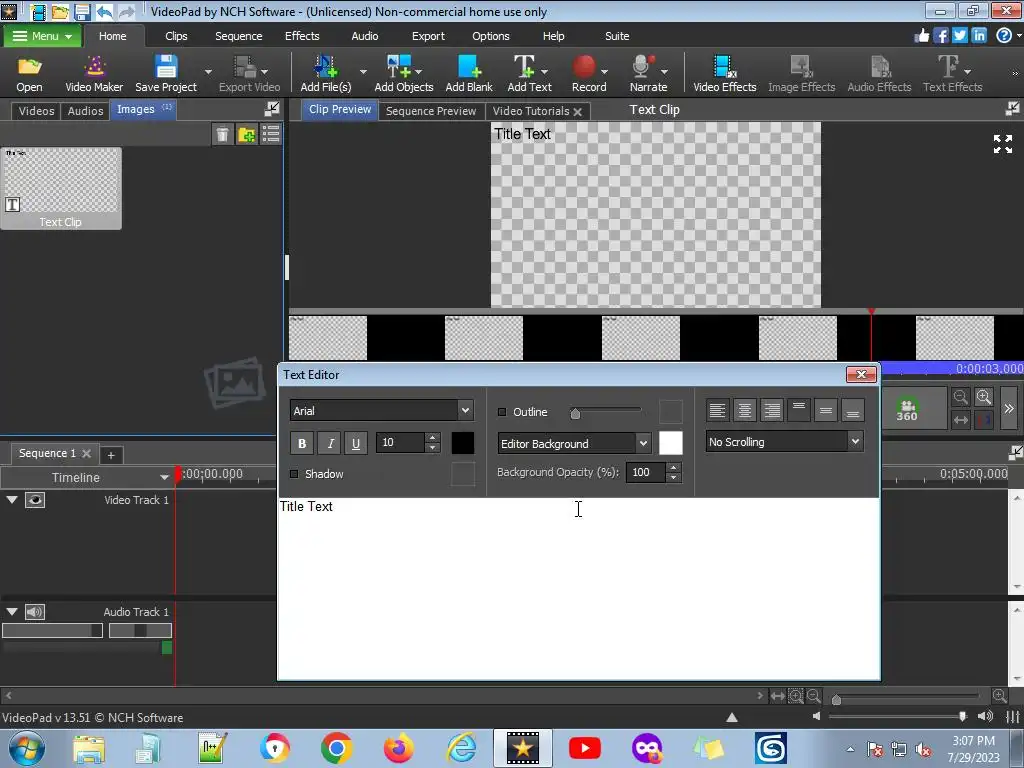This screenshot has width=1024, height=768.
Task: Click the Add Blank icon
Action: 469,73
